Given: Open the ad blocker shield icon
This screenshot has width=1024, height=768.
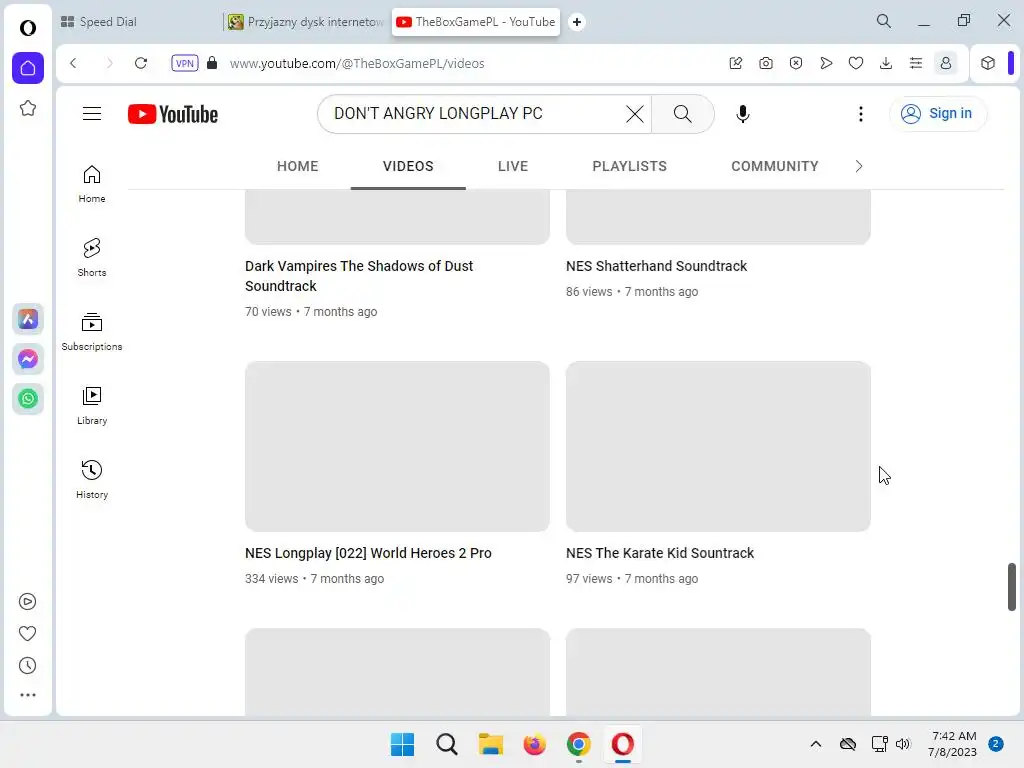Looking at the screenshot, I should (x=795, y=63).
